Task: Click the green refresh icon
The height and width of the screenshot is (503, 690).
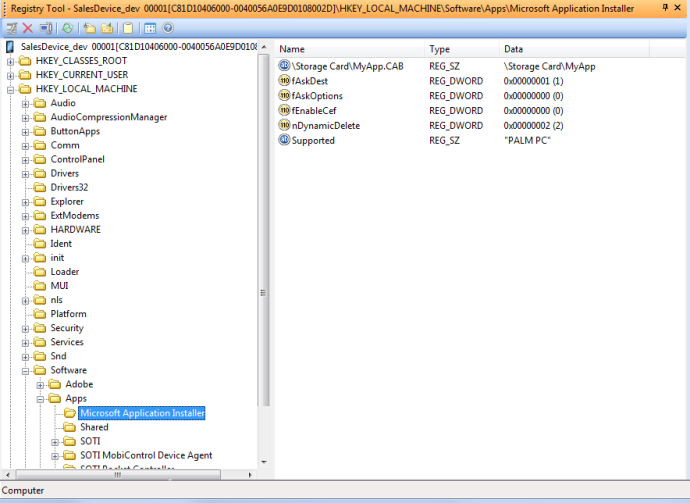Action: 67,29
